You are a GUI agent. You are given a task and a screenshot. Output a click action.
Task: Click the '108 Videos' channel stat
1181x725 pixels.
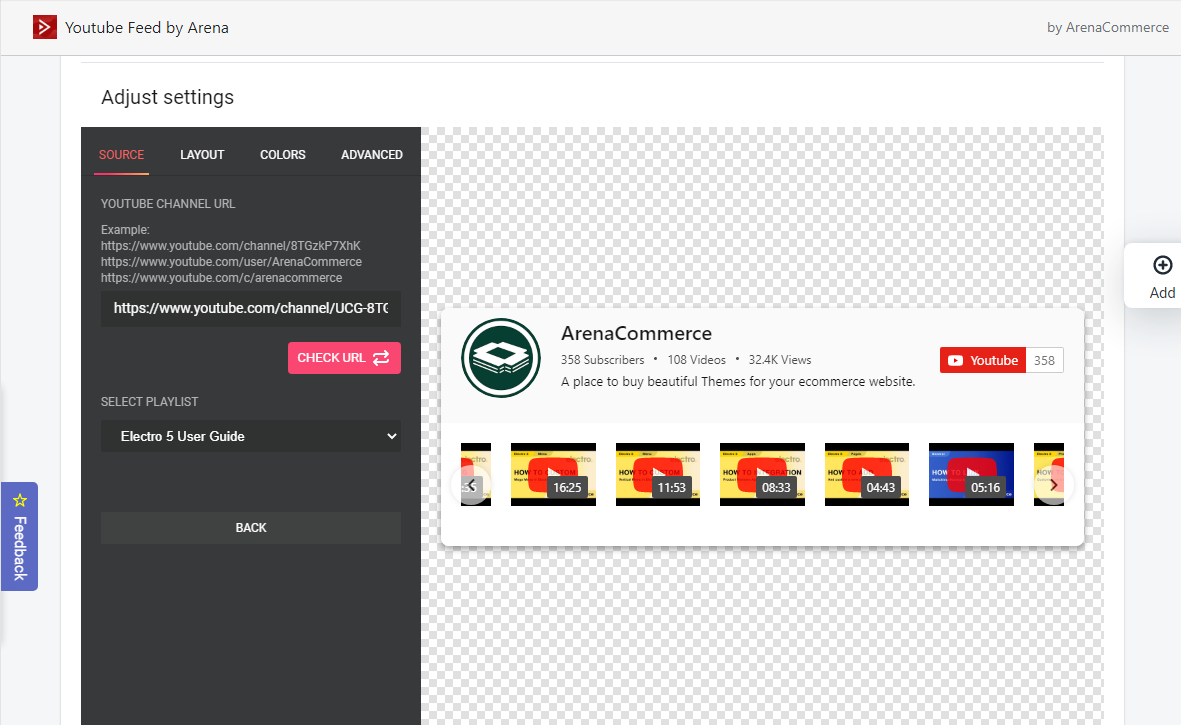(x=697, y=360)
